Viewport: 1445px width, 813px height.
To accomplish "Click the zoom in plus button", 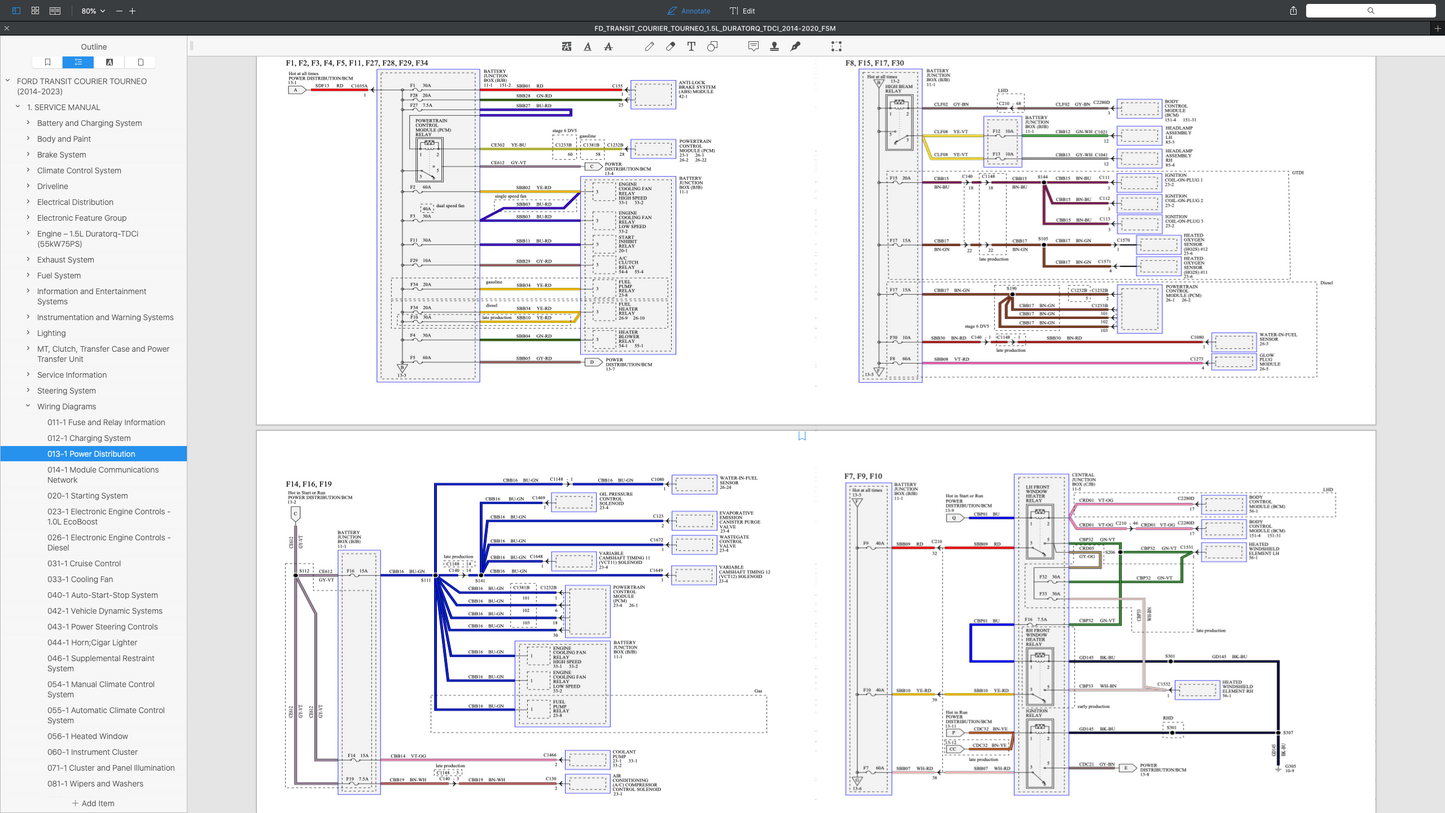I will [132, 10].
